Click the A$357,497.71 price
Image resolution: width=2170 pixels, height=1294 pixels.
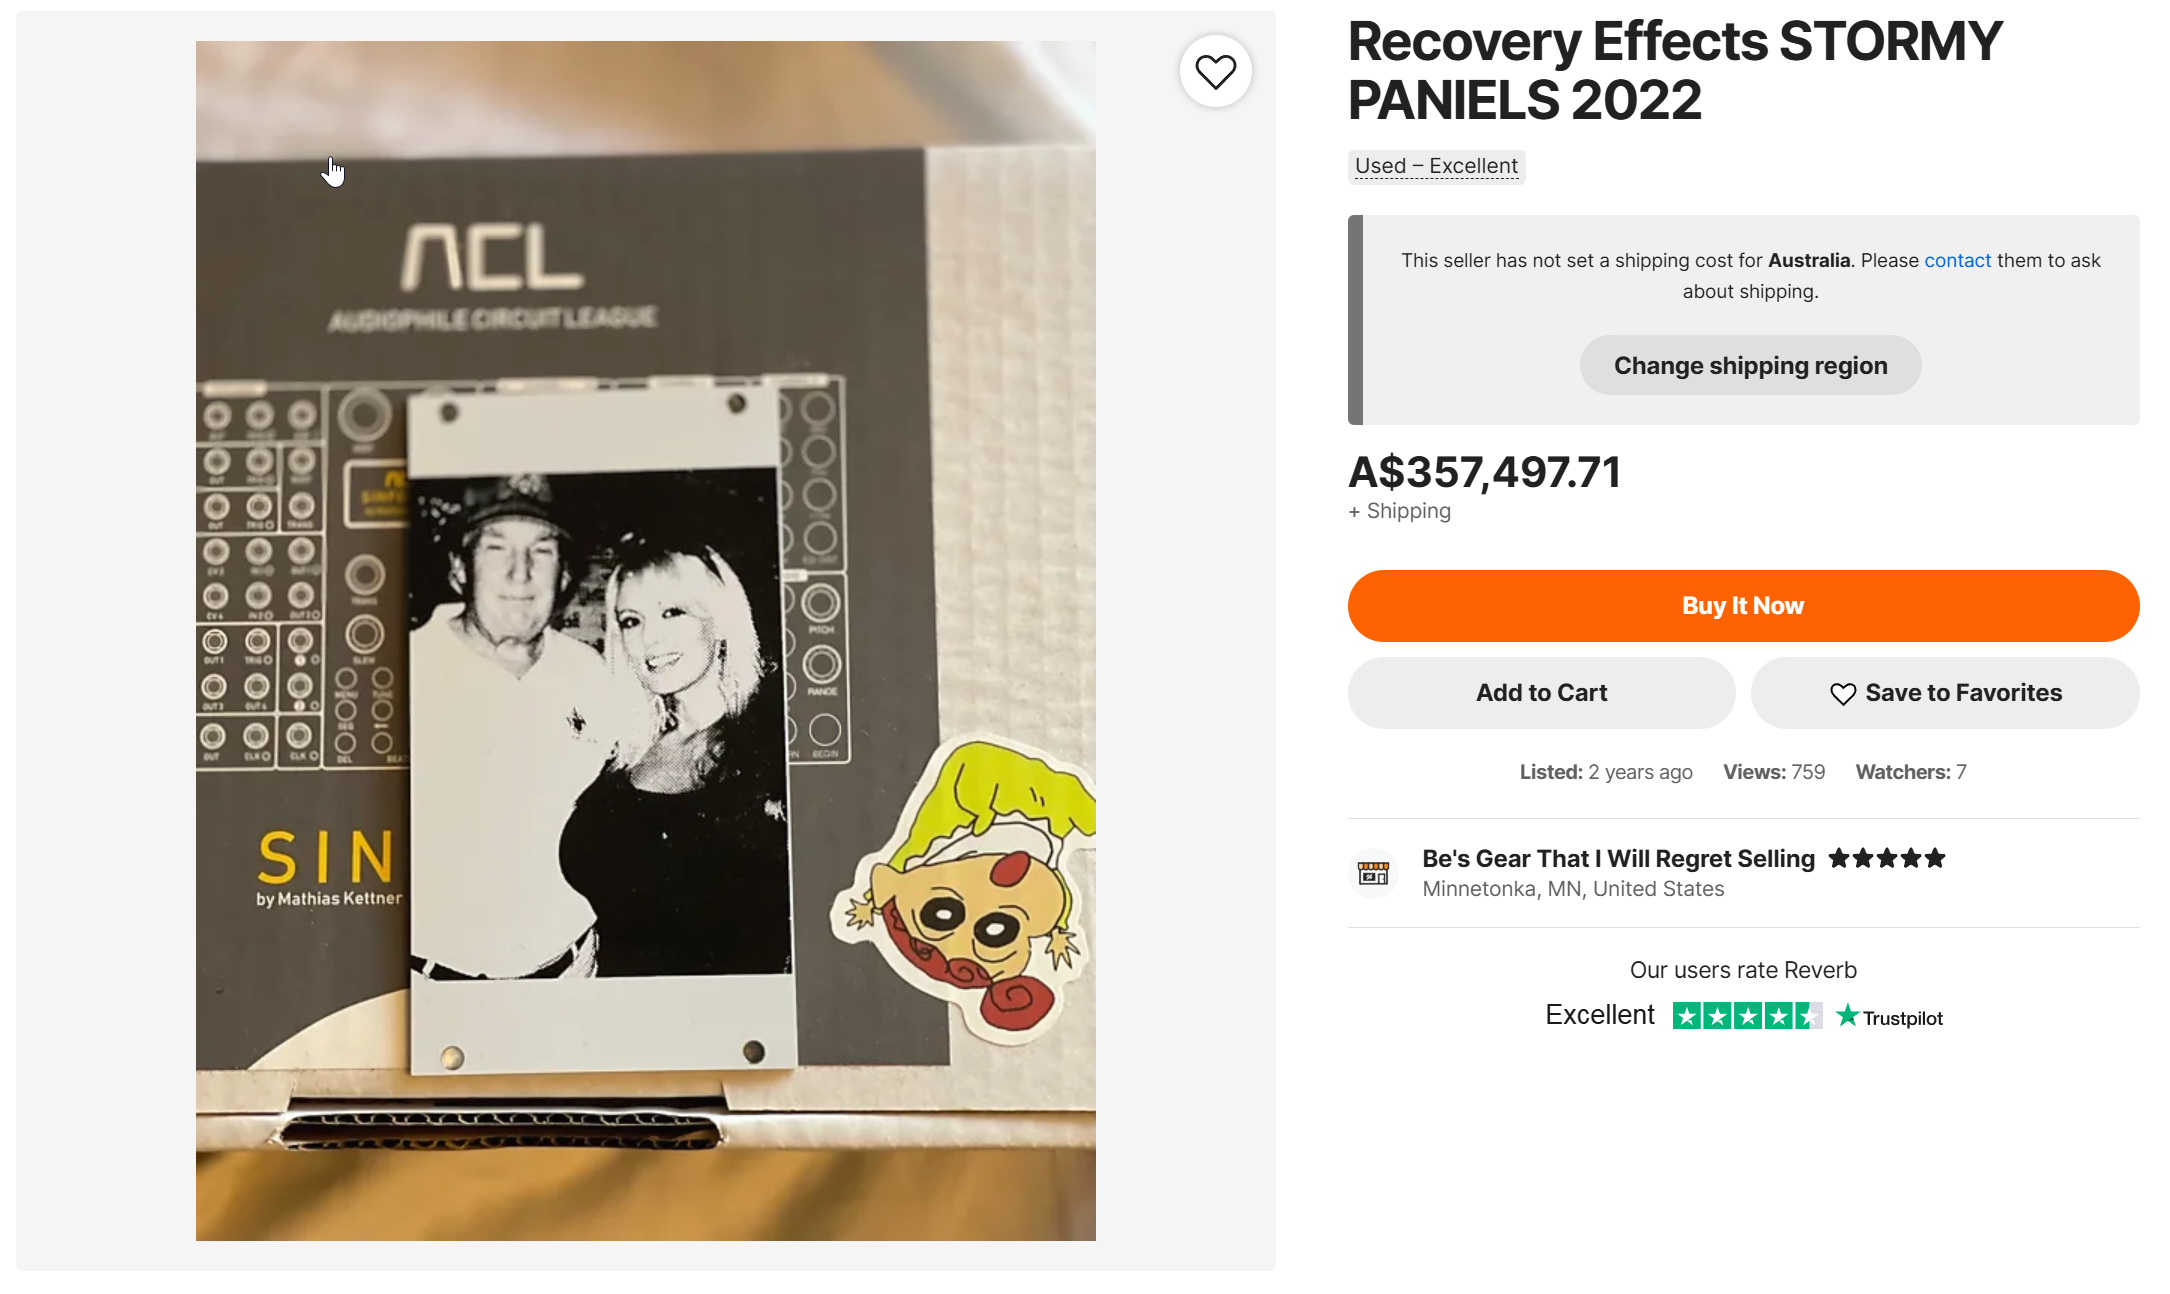click(1484, 472)
